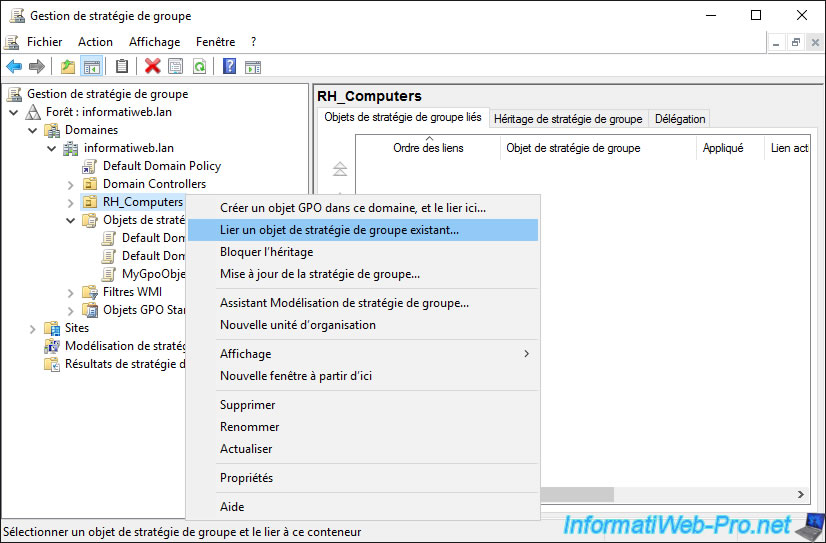The width and height of the screenshot is (826, 543).
Task: Collapse the Domaines tree node
Action: point(33,130)
